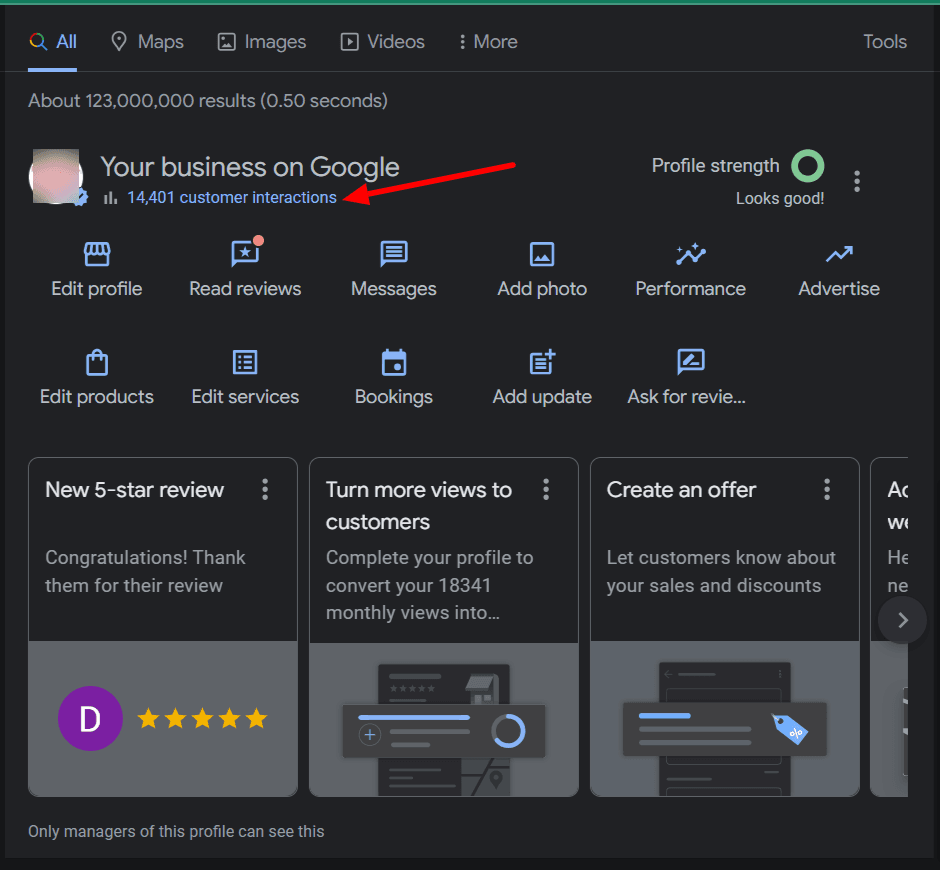Switch to the Maps tab
The image size is (940, 870).
[x=147, y=41]
